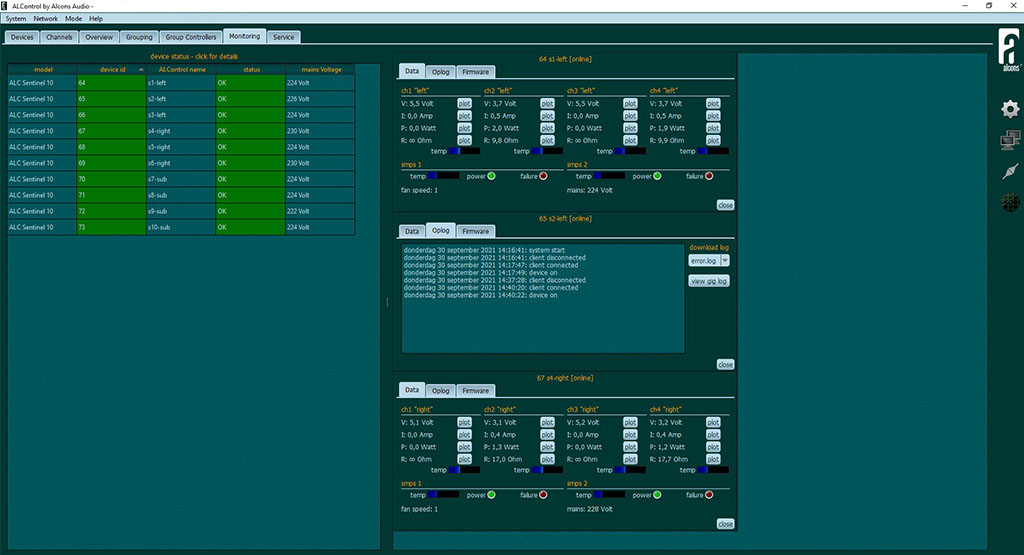Image resolution: width=1024 pixels, height=555 pixels.
Task: Open Firmware tab of 64 s1-left panel
Action: click(x=475, y=72)
